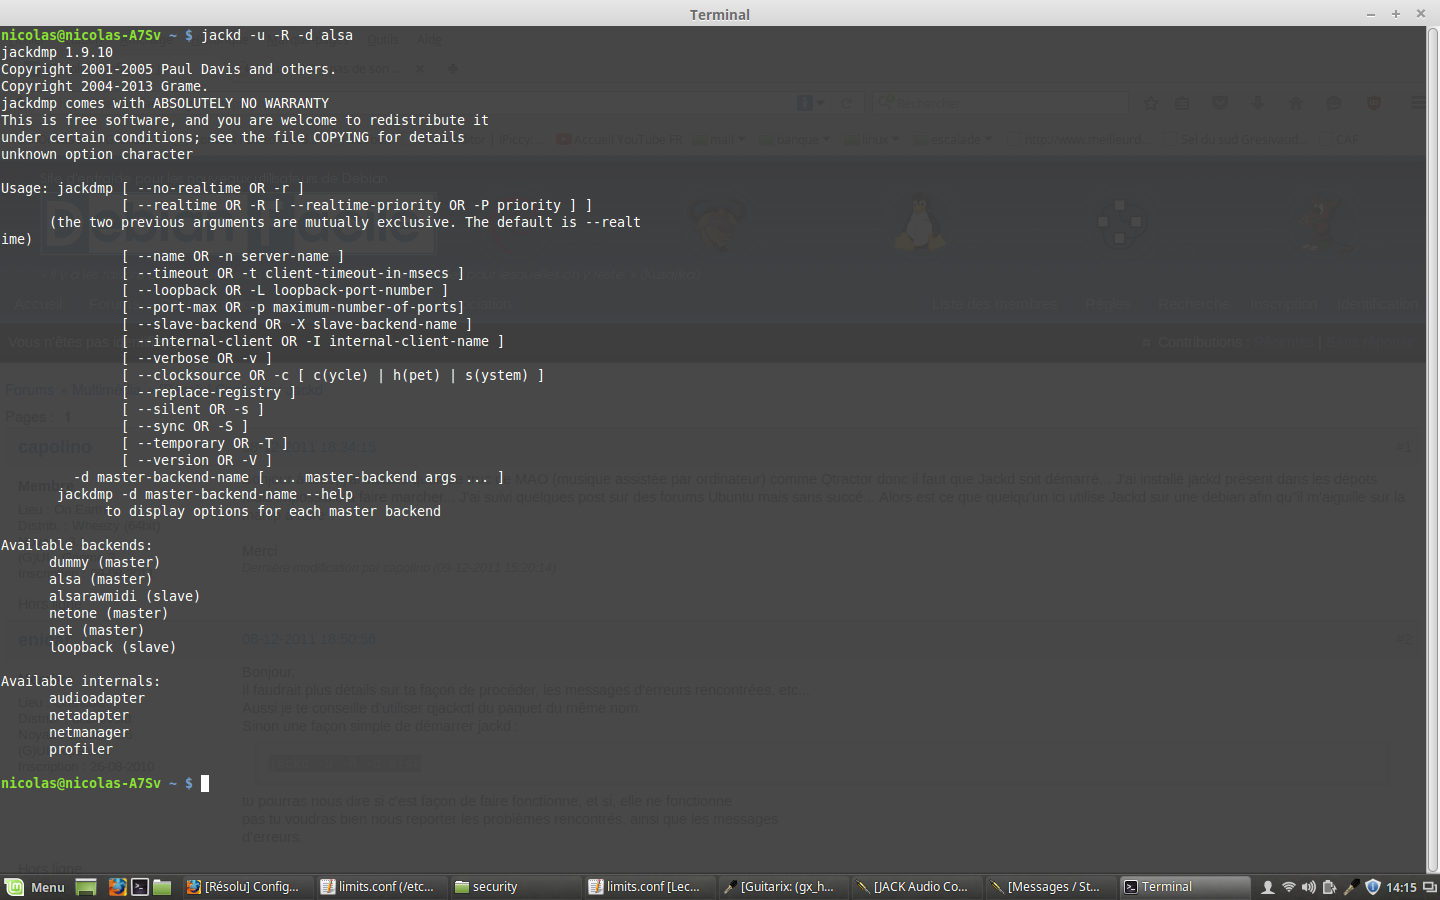Click the '--loopback OR -L' option line

point(285,290)
